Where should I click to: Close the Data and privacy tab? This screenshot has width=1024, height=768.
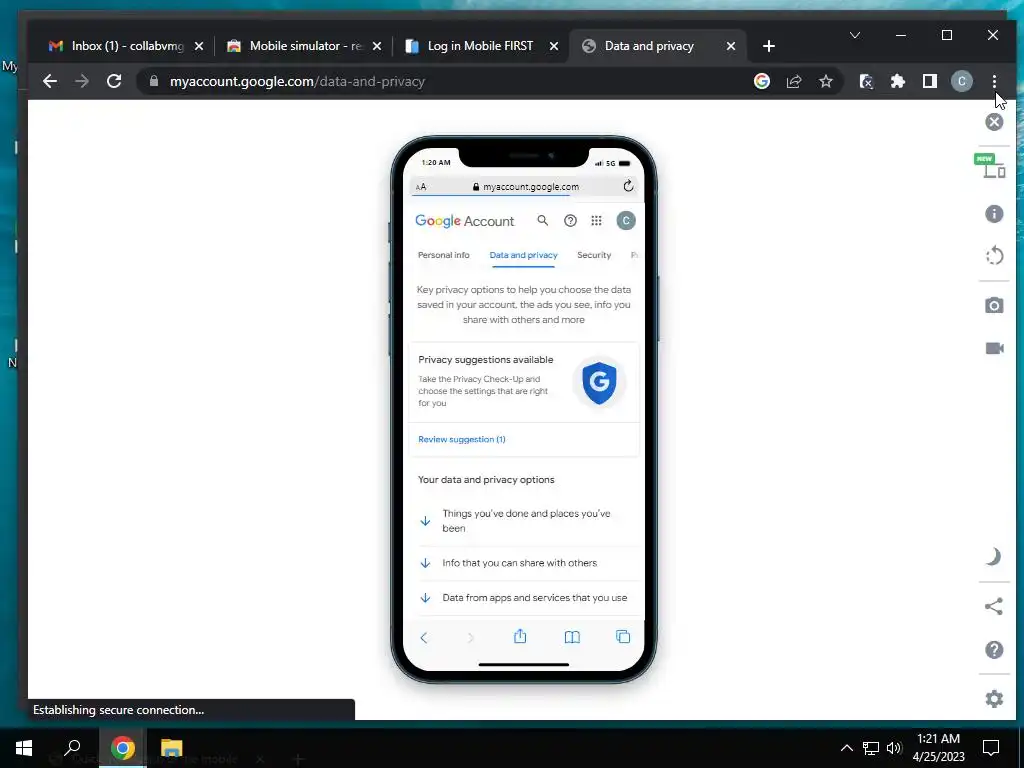point(731,46)
